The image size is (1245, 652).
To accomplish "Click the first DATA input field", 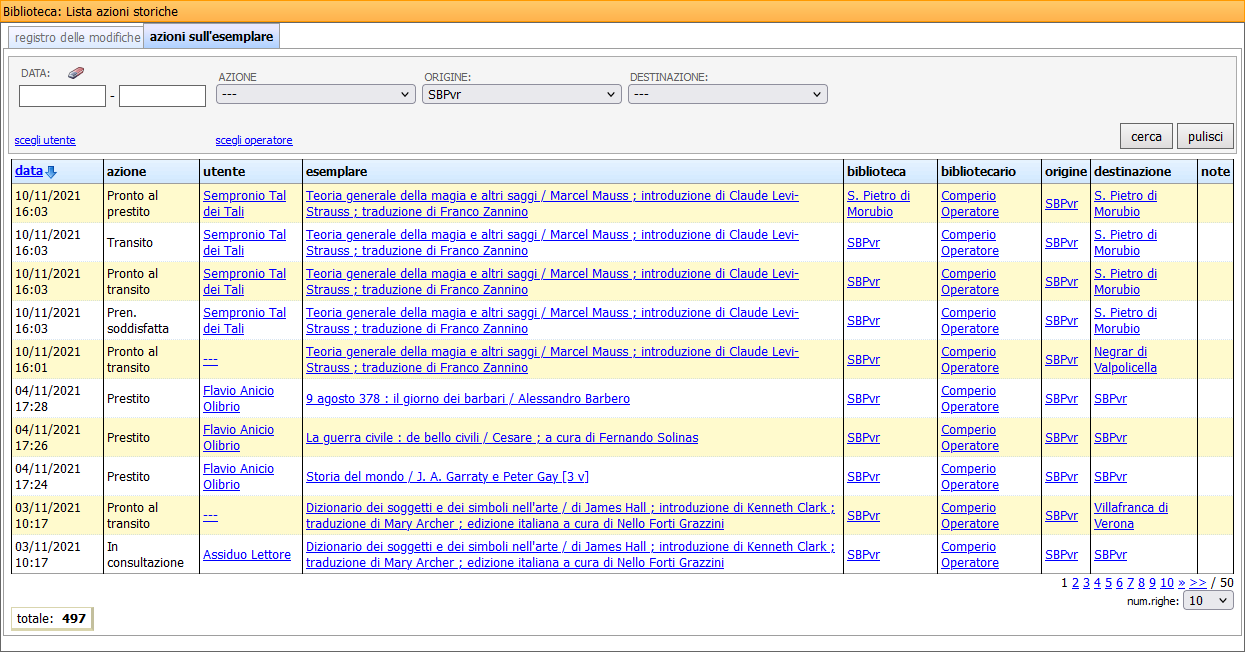I will point(61,95).
